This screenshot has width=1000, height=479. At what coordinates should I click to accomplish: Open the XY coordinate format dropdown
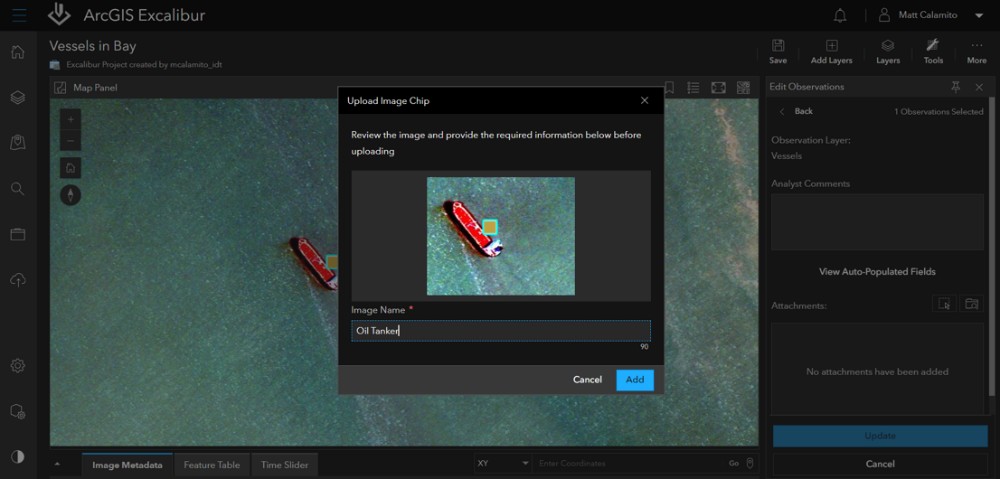503,464
